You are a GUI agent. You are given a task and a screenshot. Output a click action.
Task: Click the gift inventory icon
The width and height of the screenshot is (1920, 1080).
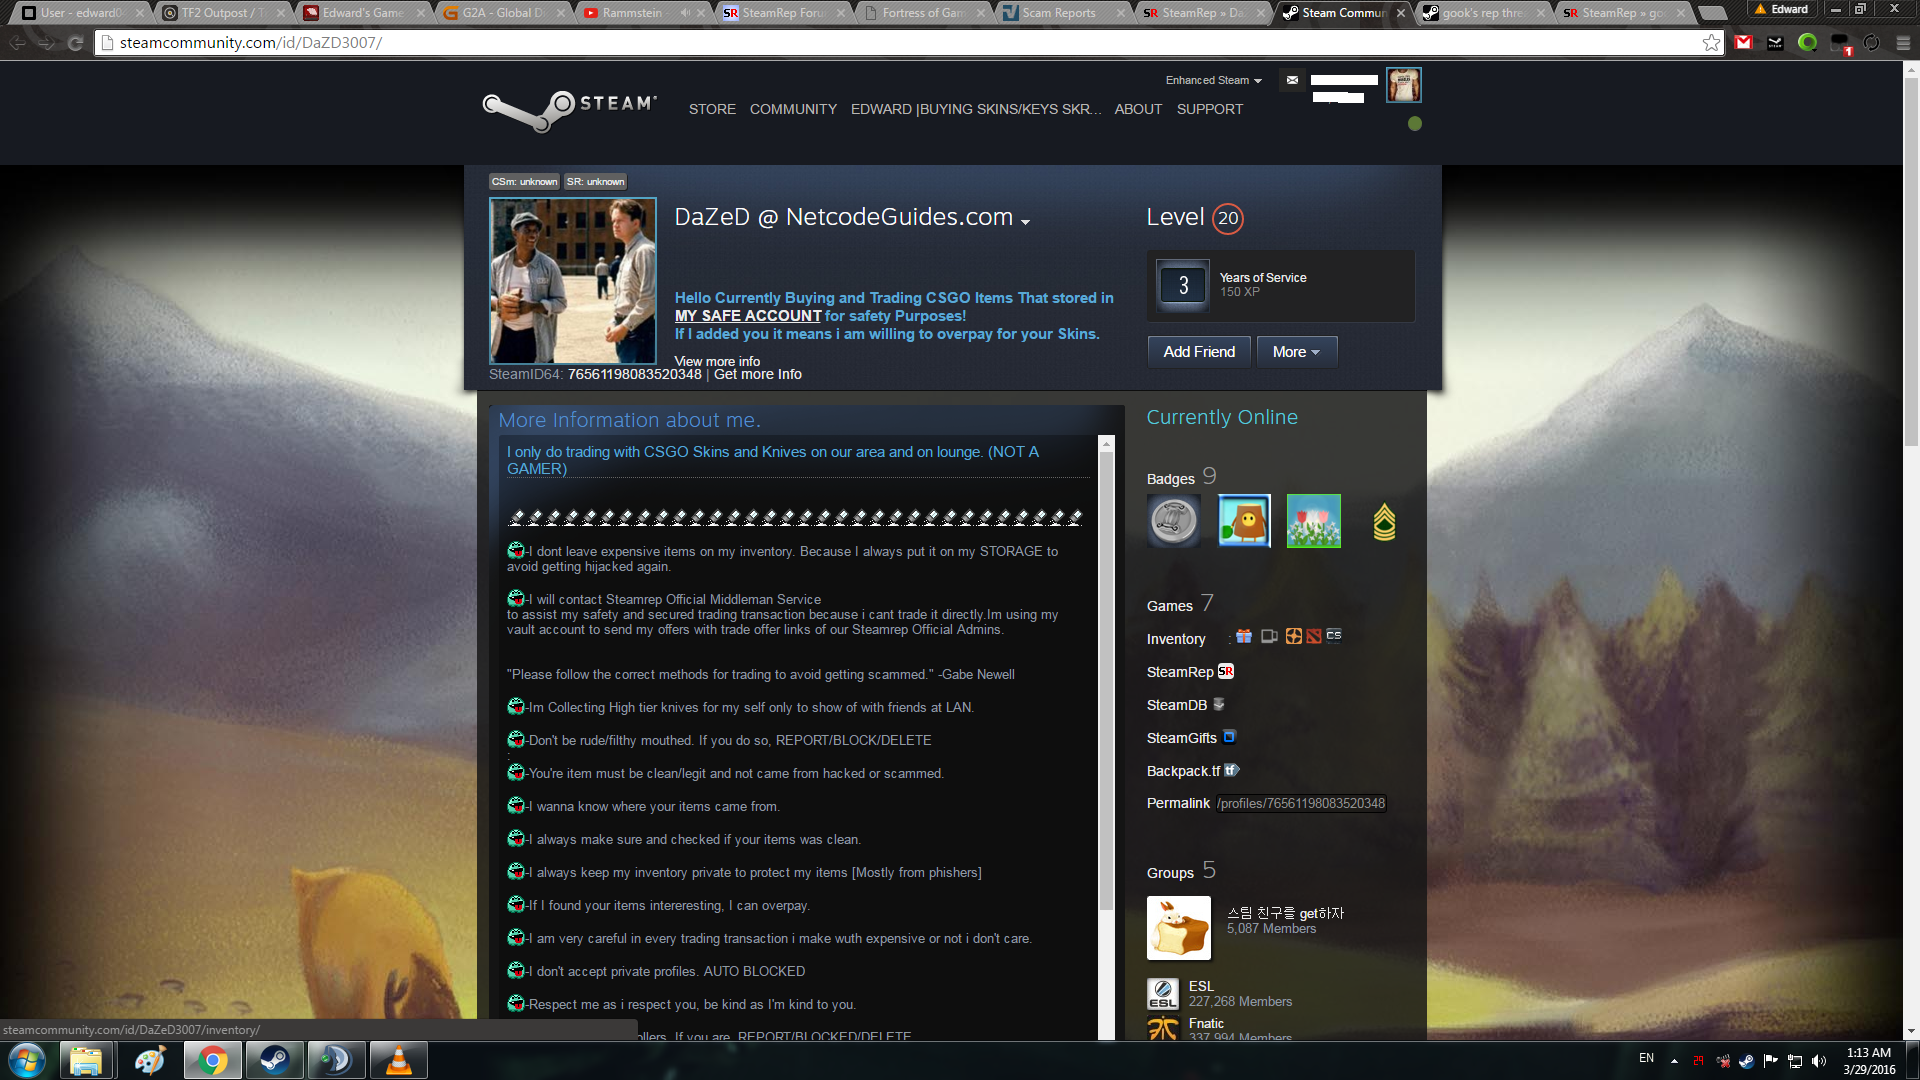(1244, 637)
